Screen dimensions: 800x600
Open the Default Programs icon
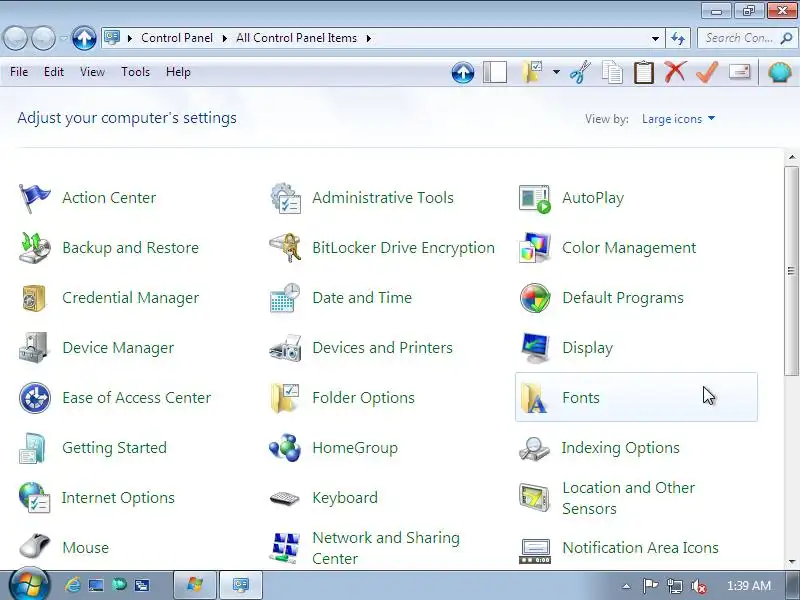[535, 298]
